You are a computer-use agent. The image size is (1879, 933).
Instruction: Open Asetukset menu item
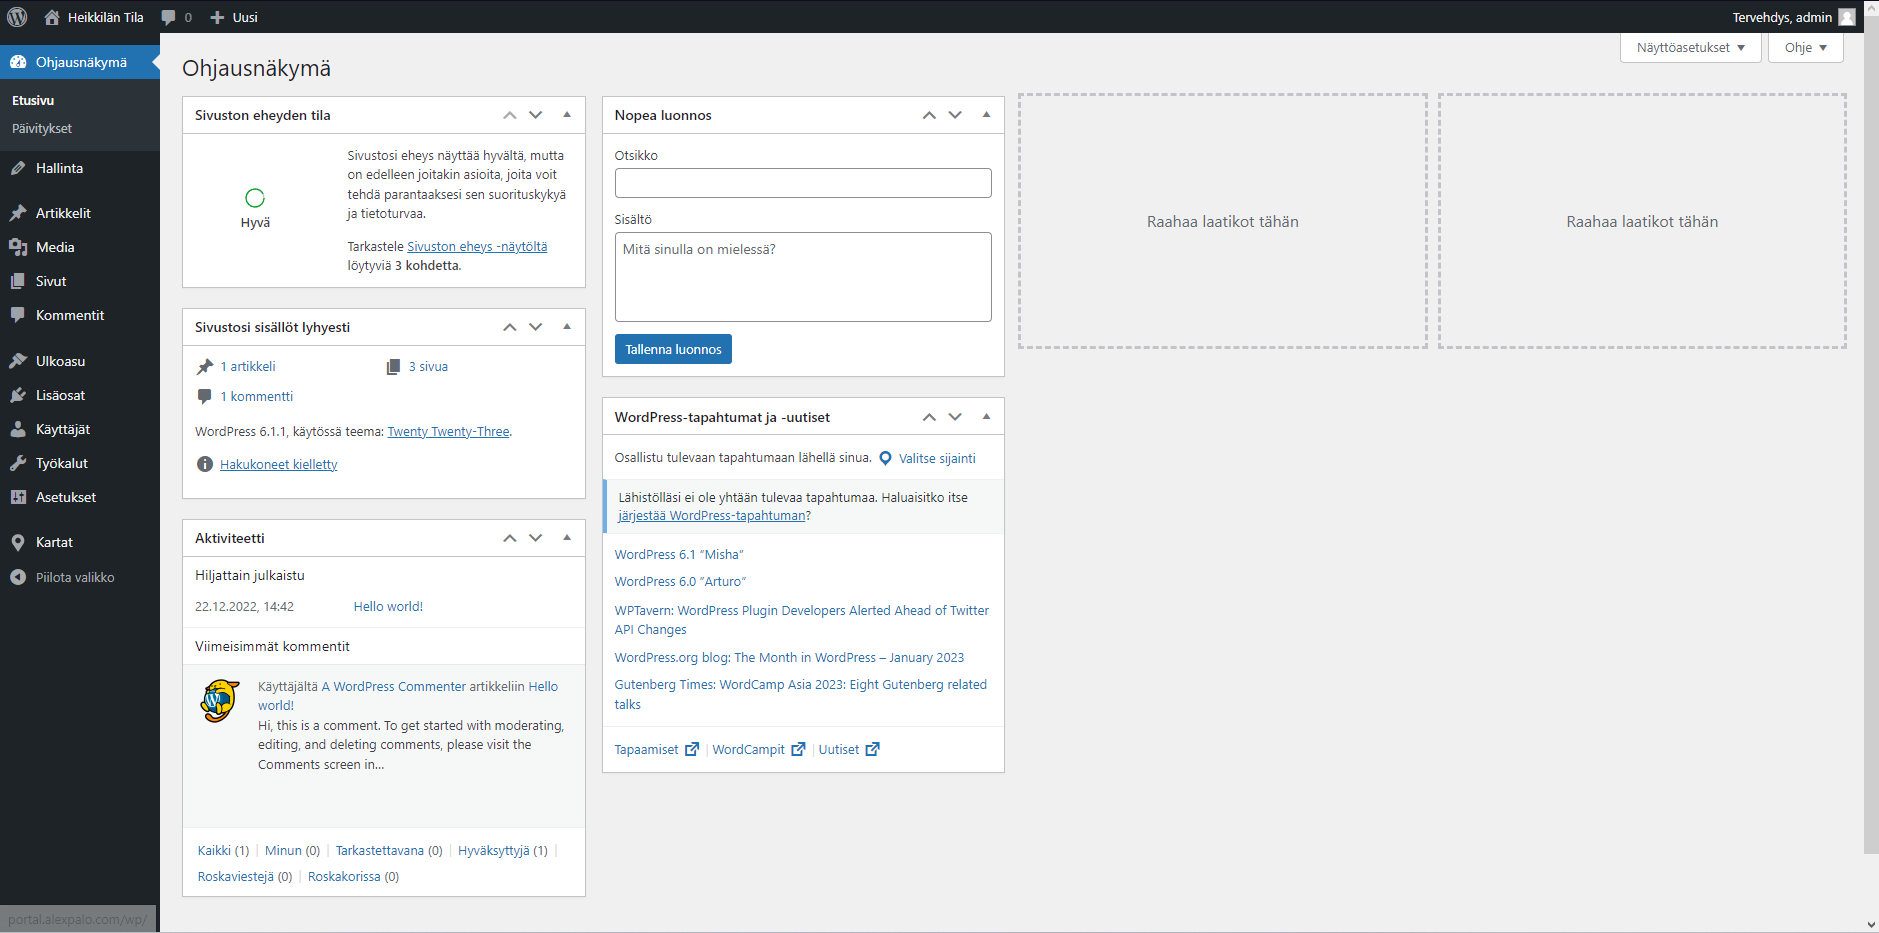[x=80, y=497]
